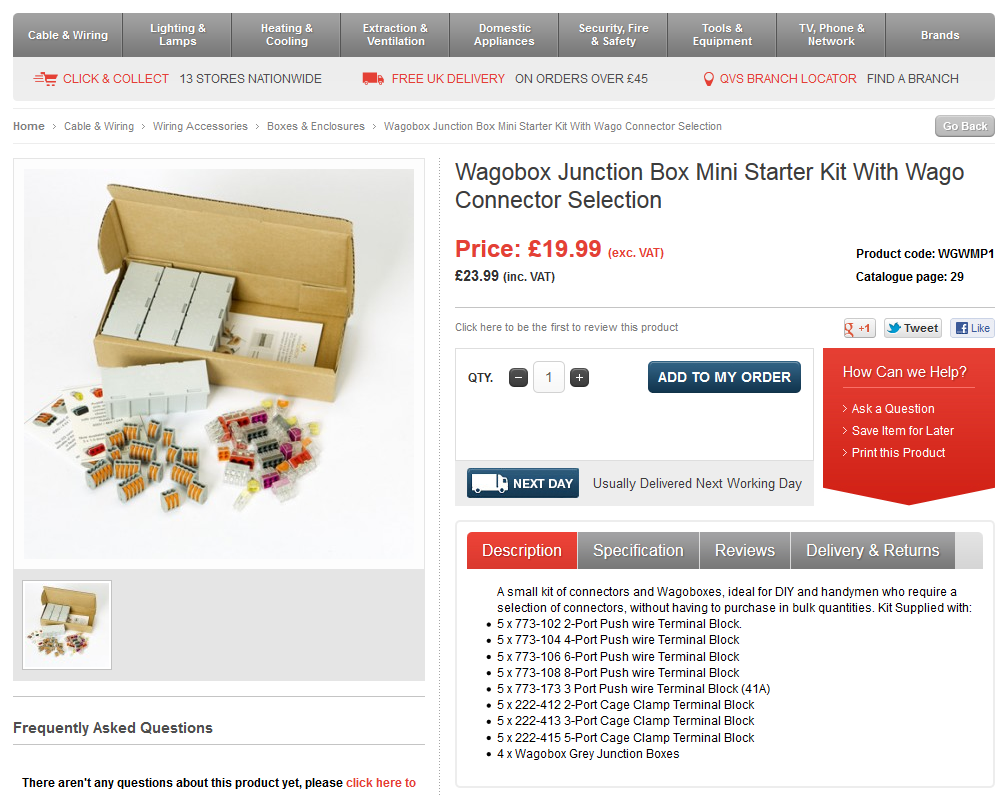
Task: Open the Specification tab
Action: point(638,550)
